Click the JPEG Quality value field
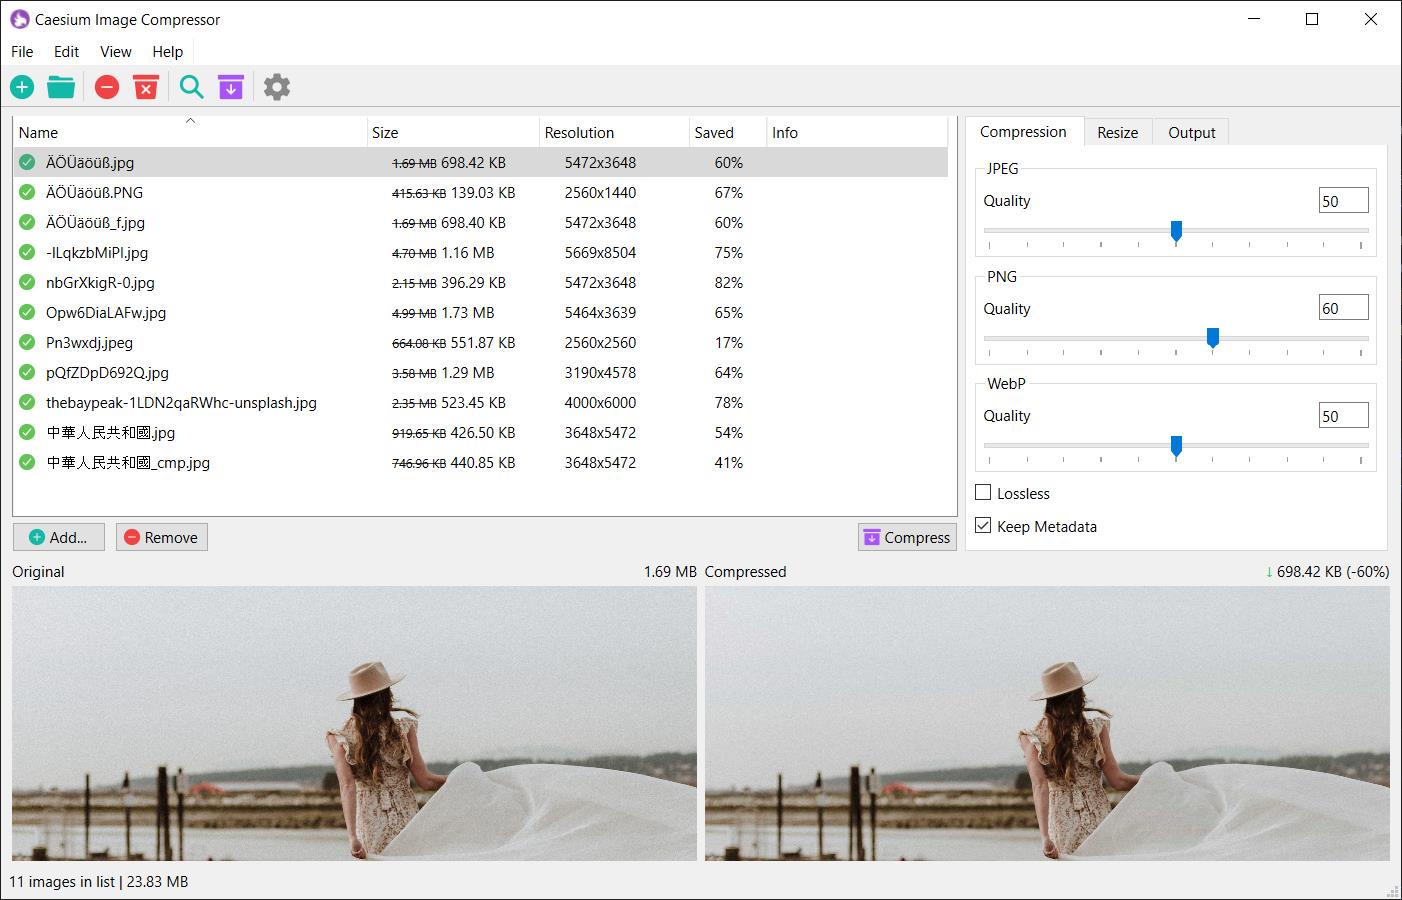 1343,200
